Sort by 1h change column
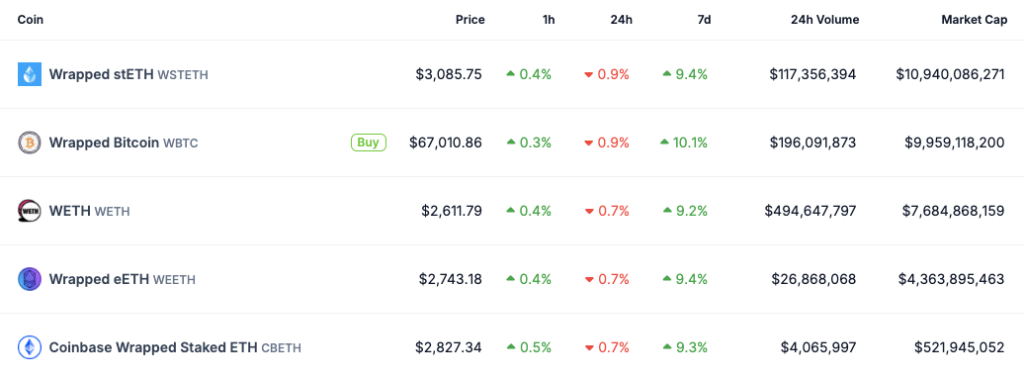Viewport: 1024px width, 380px height. click(549, 20)
